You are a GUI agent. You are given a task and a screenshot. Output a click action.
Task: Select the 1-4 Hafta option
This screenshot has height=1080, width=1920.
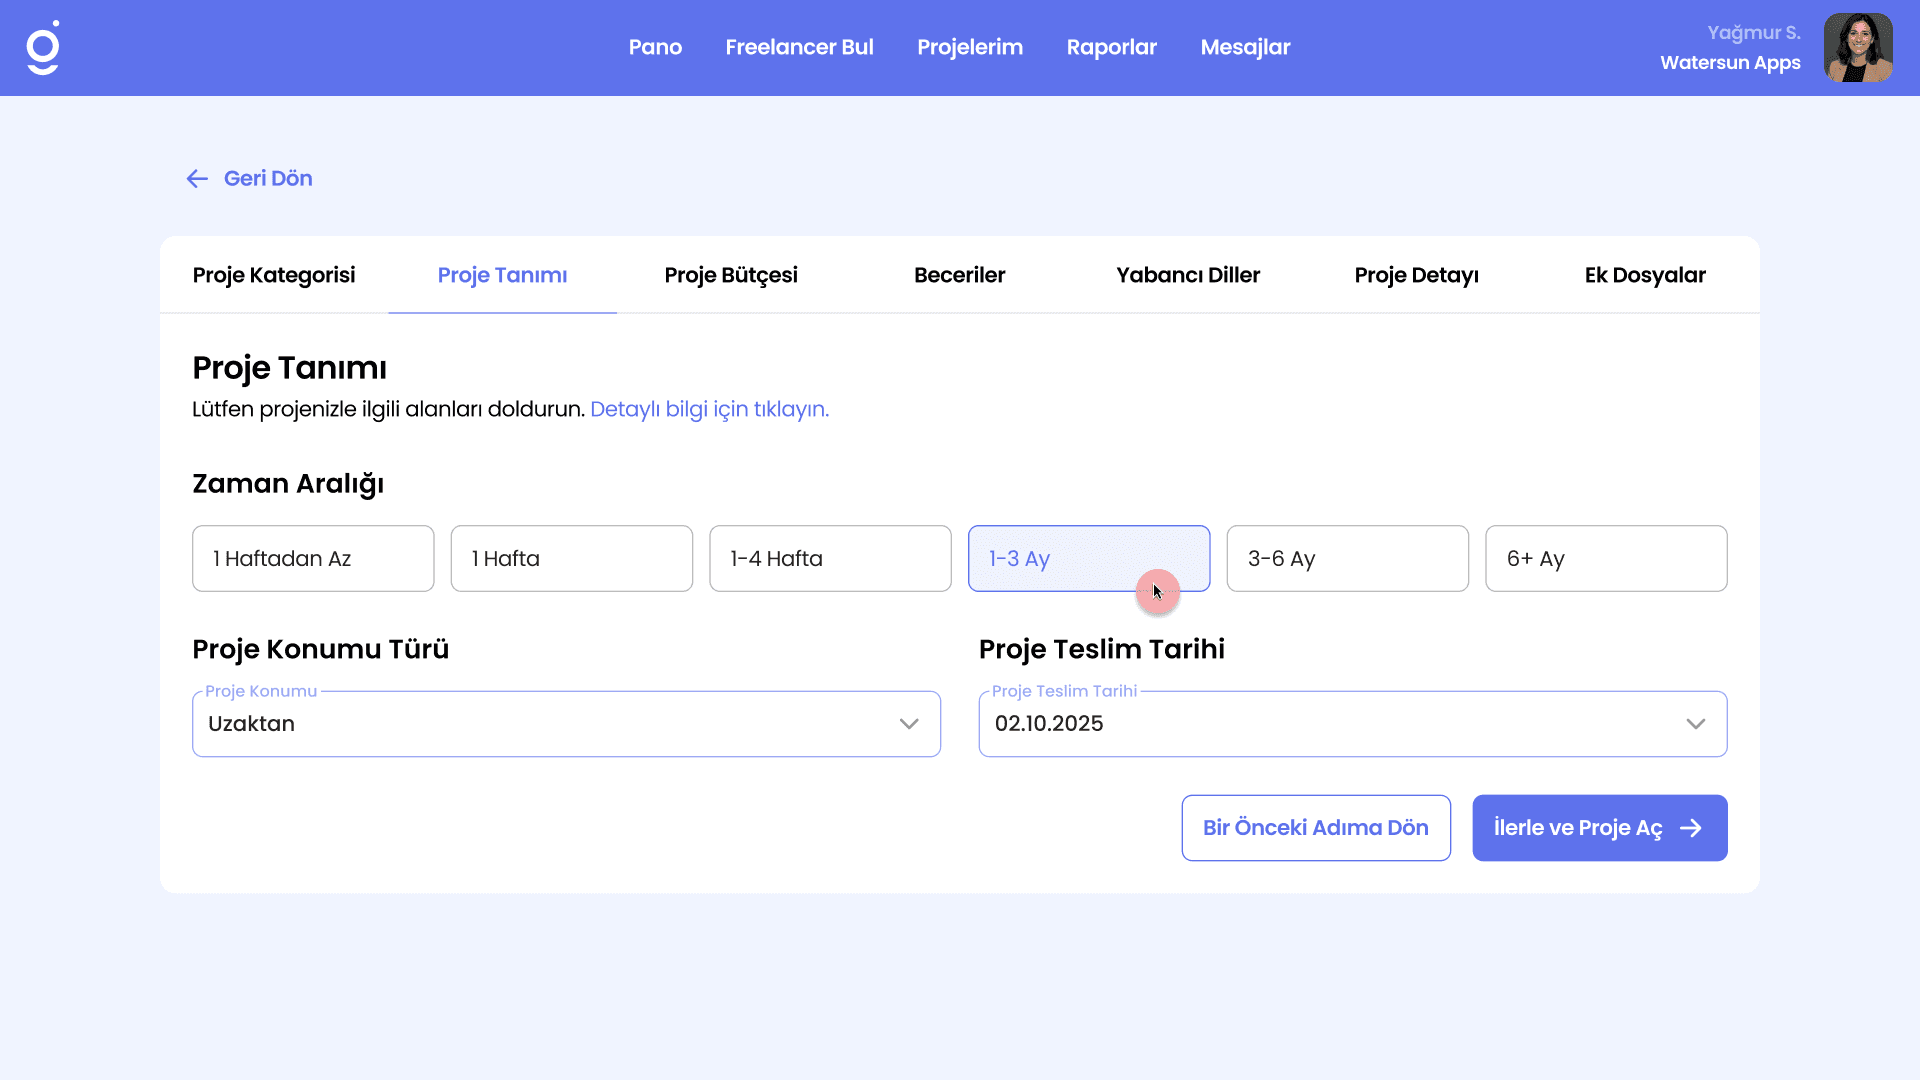830,559
